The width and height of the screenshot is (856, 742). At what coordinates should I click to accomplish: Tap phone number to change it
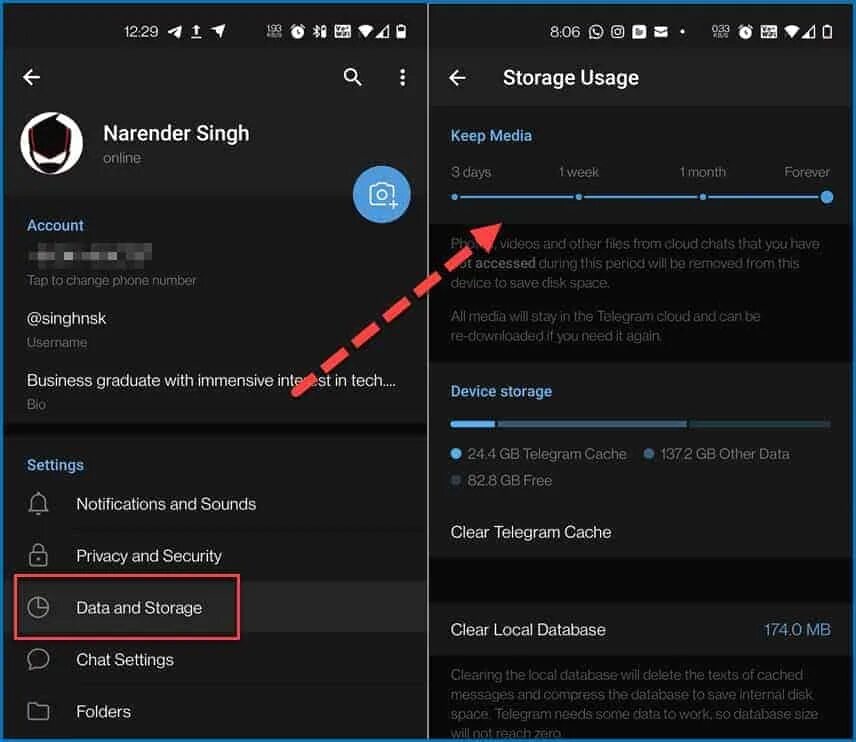[x=216, y=265]
